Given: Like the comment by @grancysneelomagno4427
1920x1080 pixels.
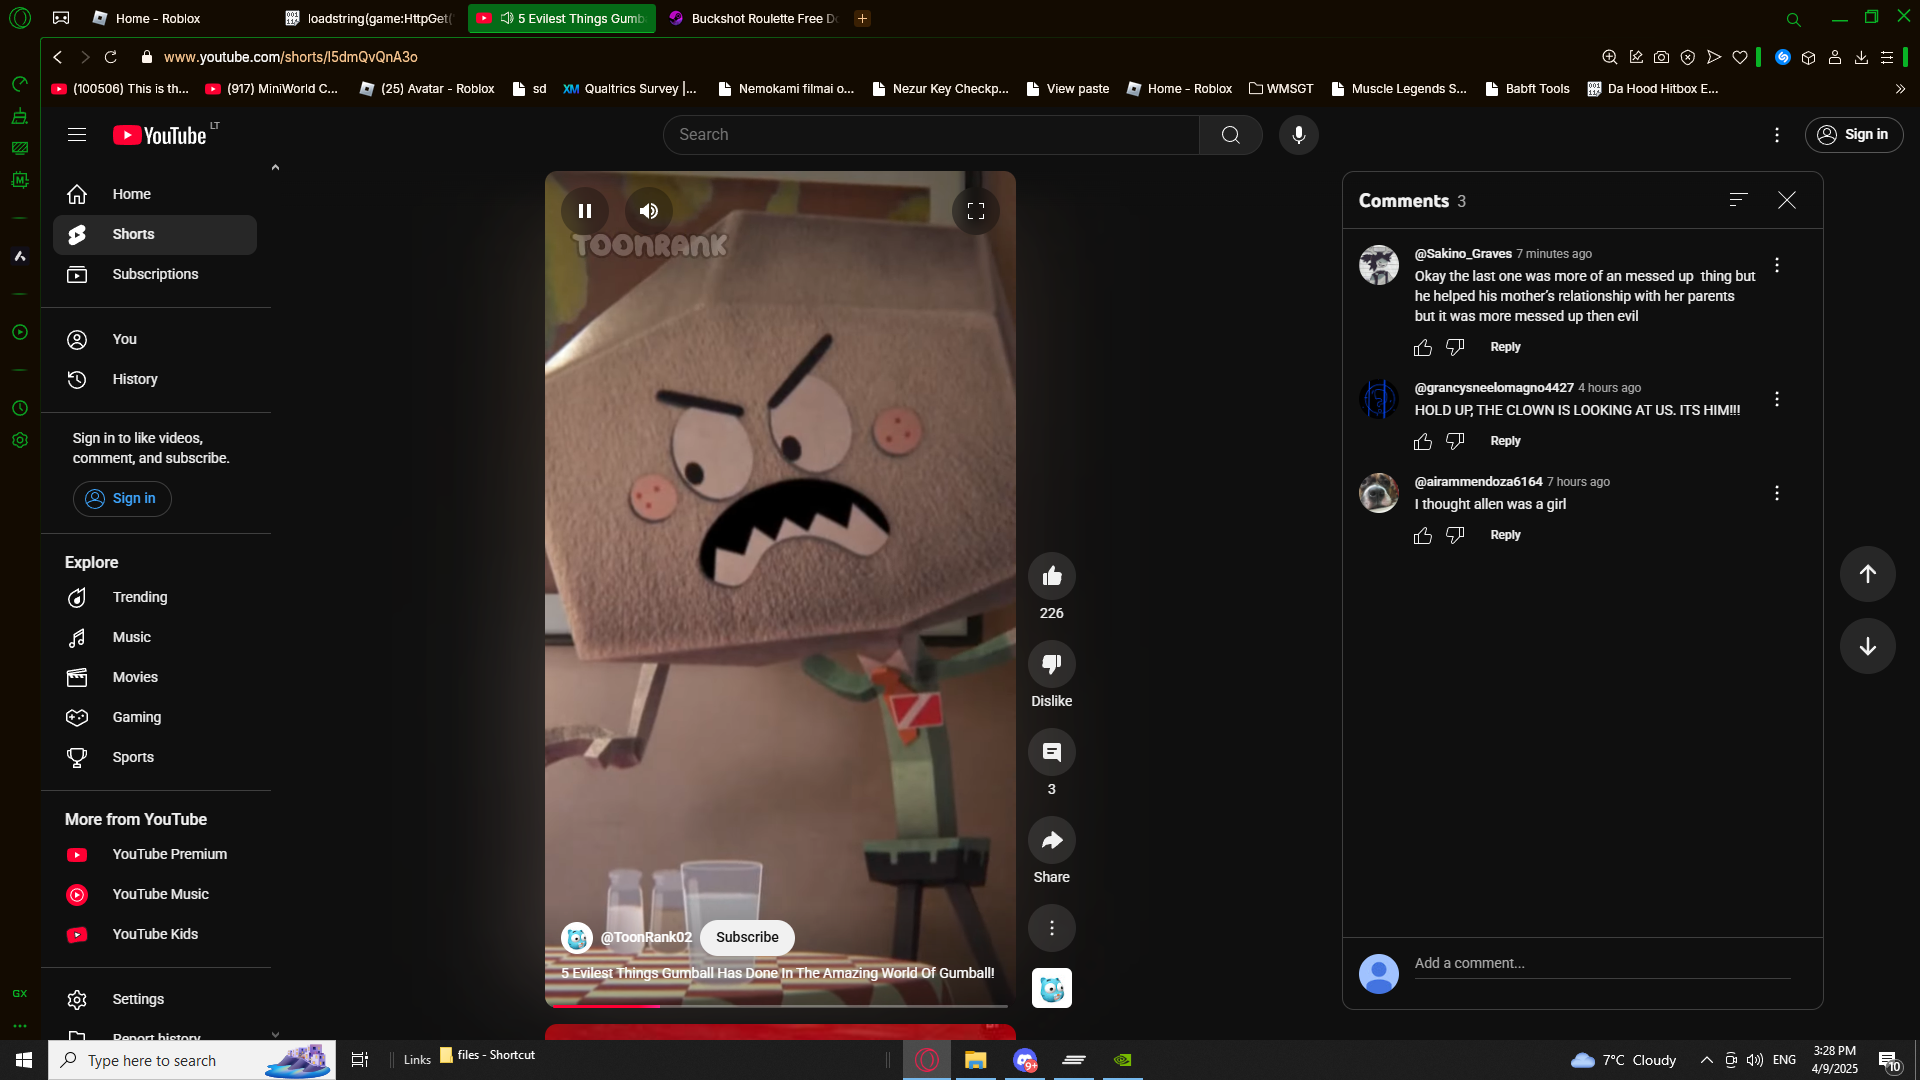Looking at the screenshot, I should 1423,441.
